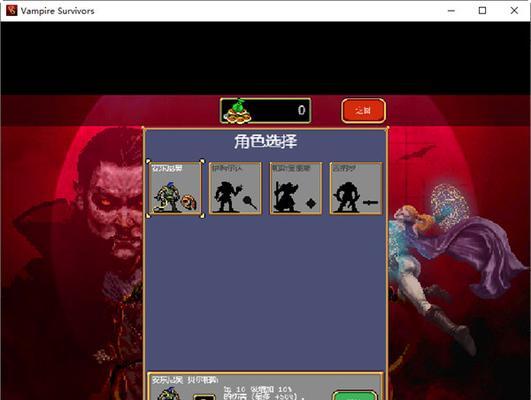531x400 pixels.
Task: Close the Vampire Survivors window
Action: [x=514, y=10]
